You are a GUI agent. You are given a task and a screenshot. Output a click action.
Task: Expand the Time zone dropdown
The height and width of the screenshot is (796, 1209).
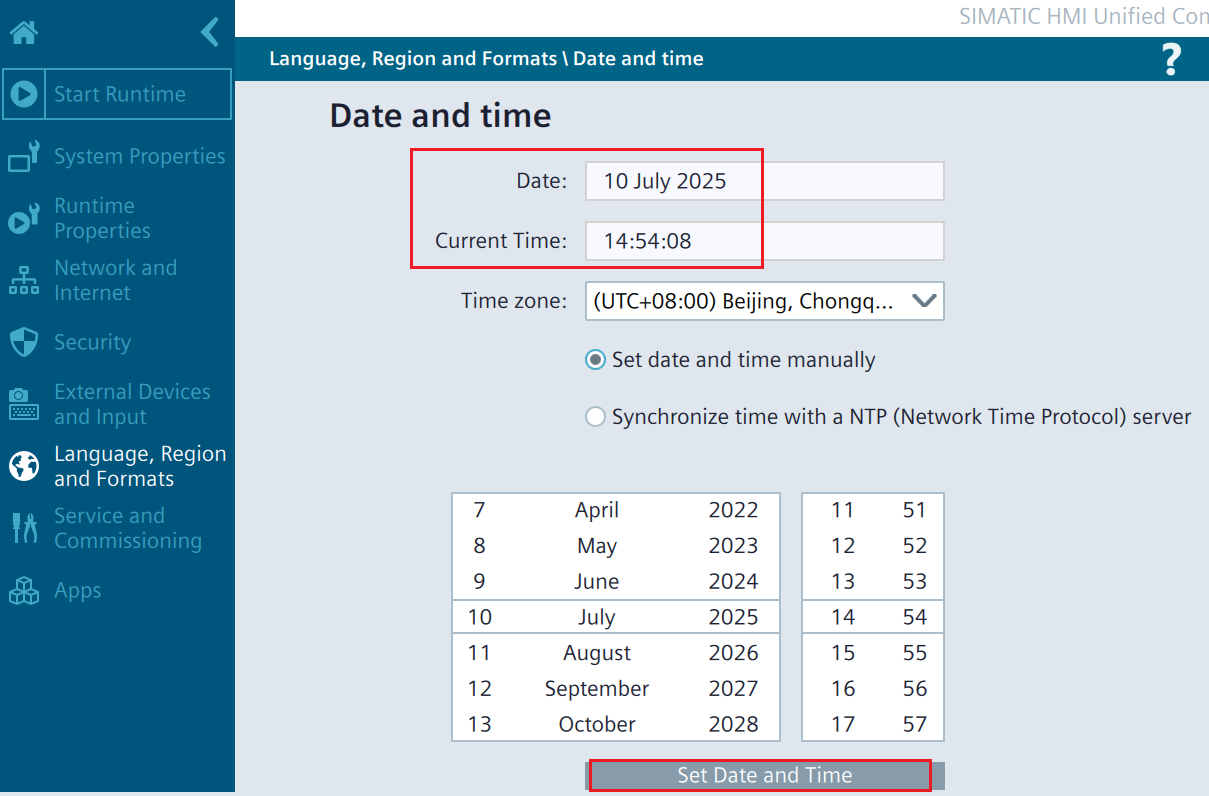tap(925, 301)
